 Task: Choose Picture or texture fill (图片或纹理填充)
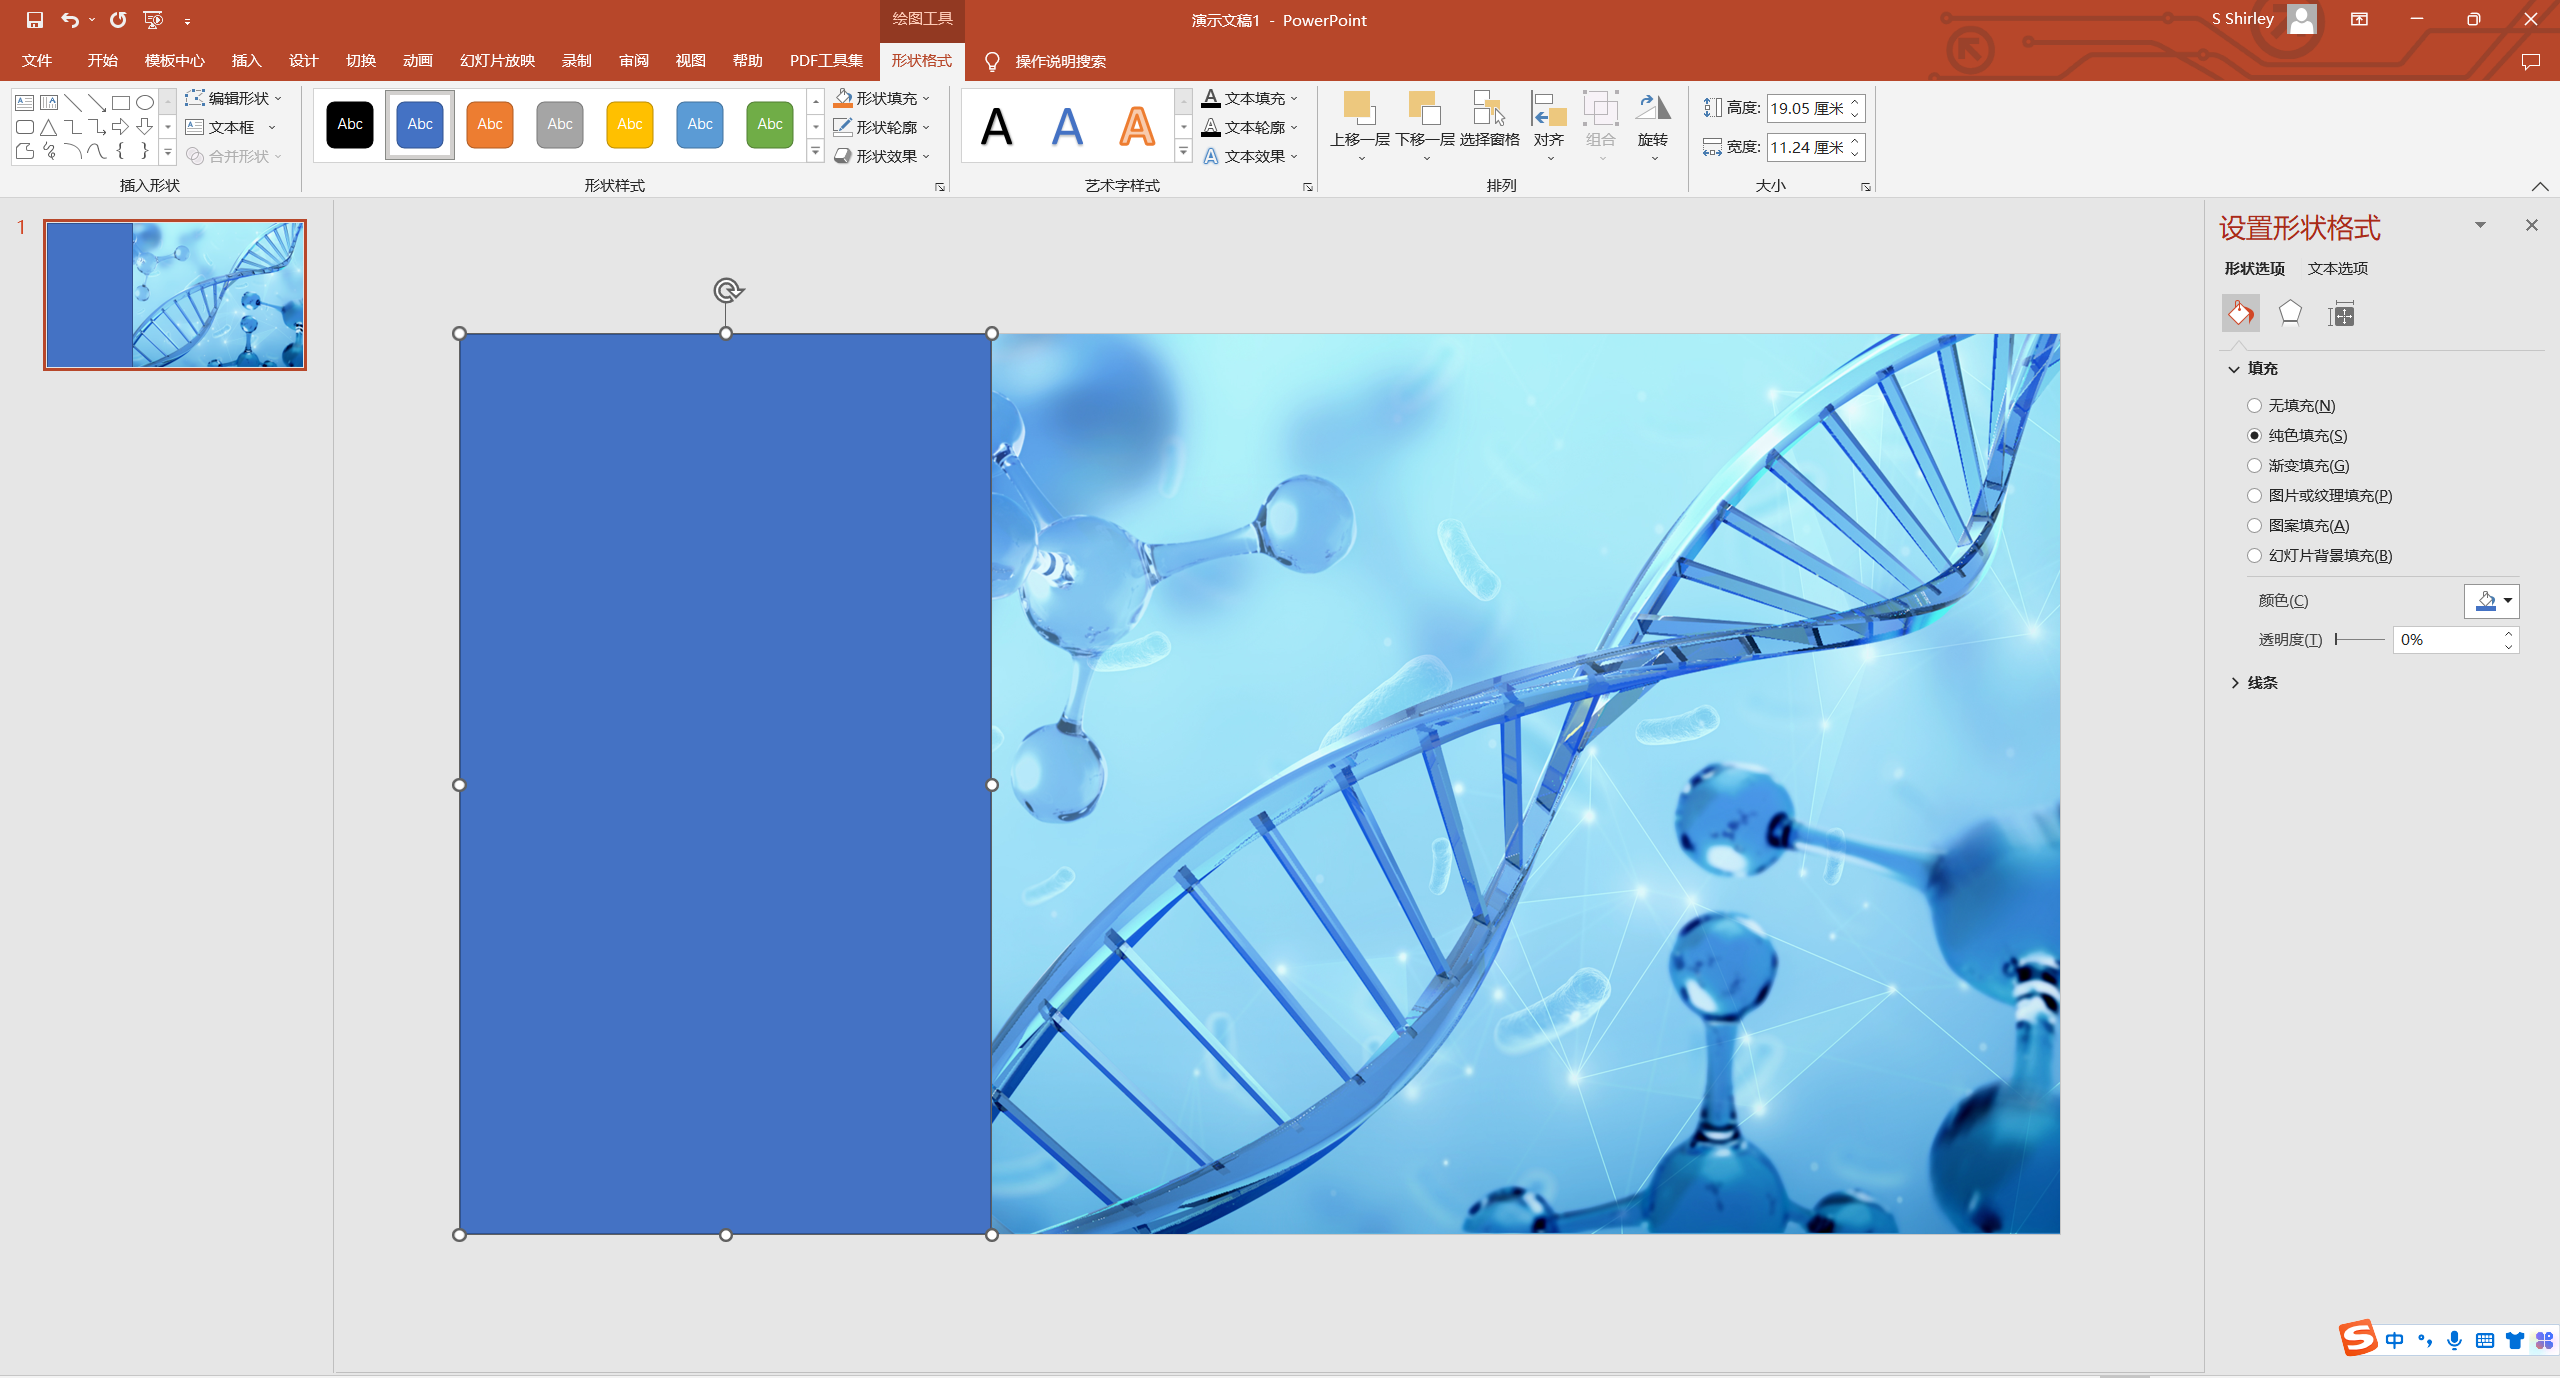coord(2254,496)
